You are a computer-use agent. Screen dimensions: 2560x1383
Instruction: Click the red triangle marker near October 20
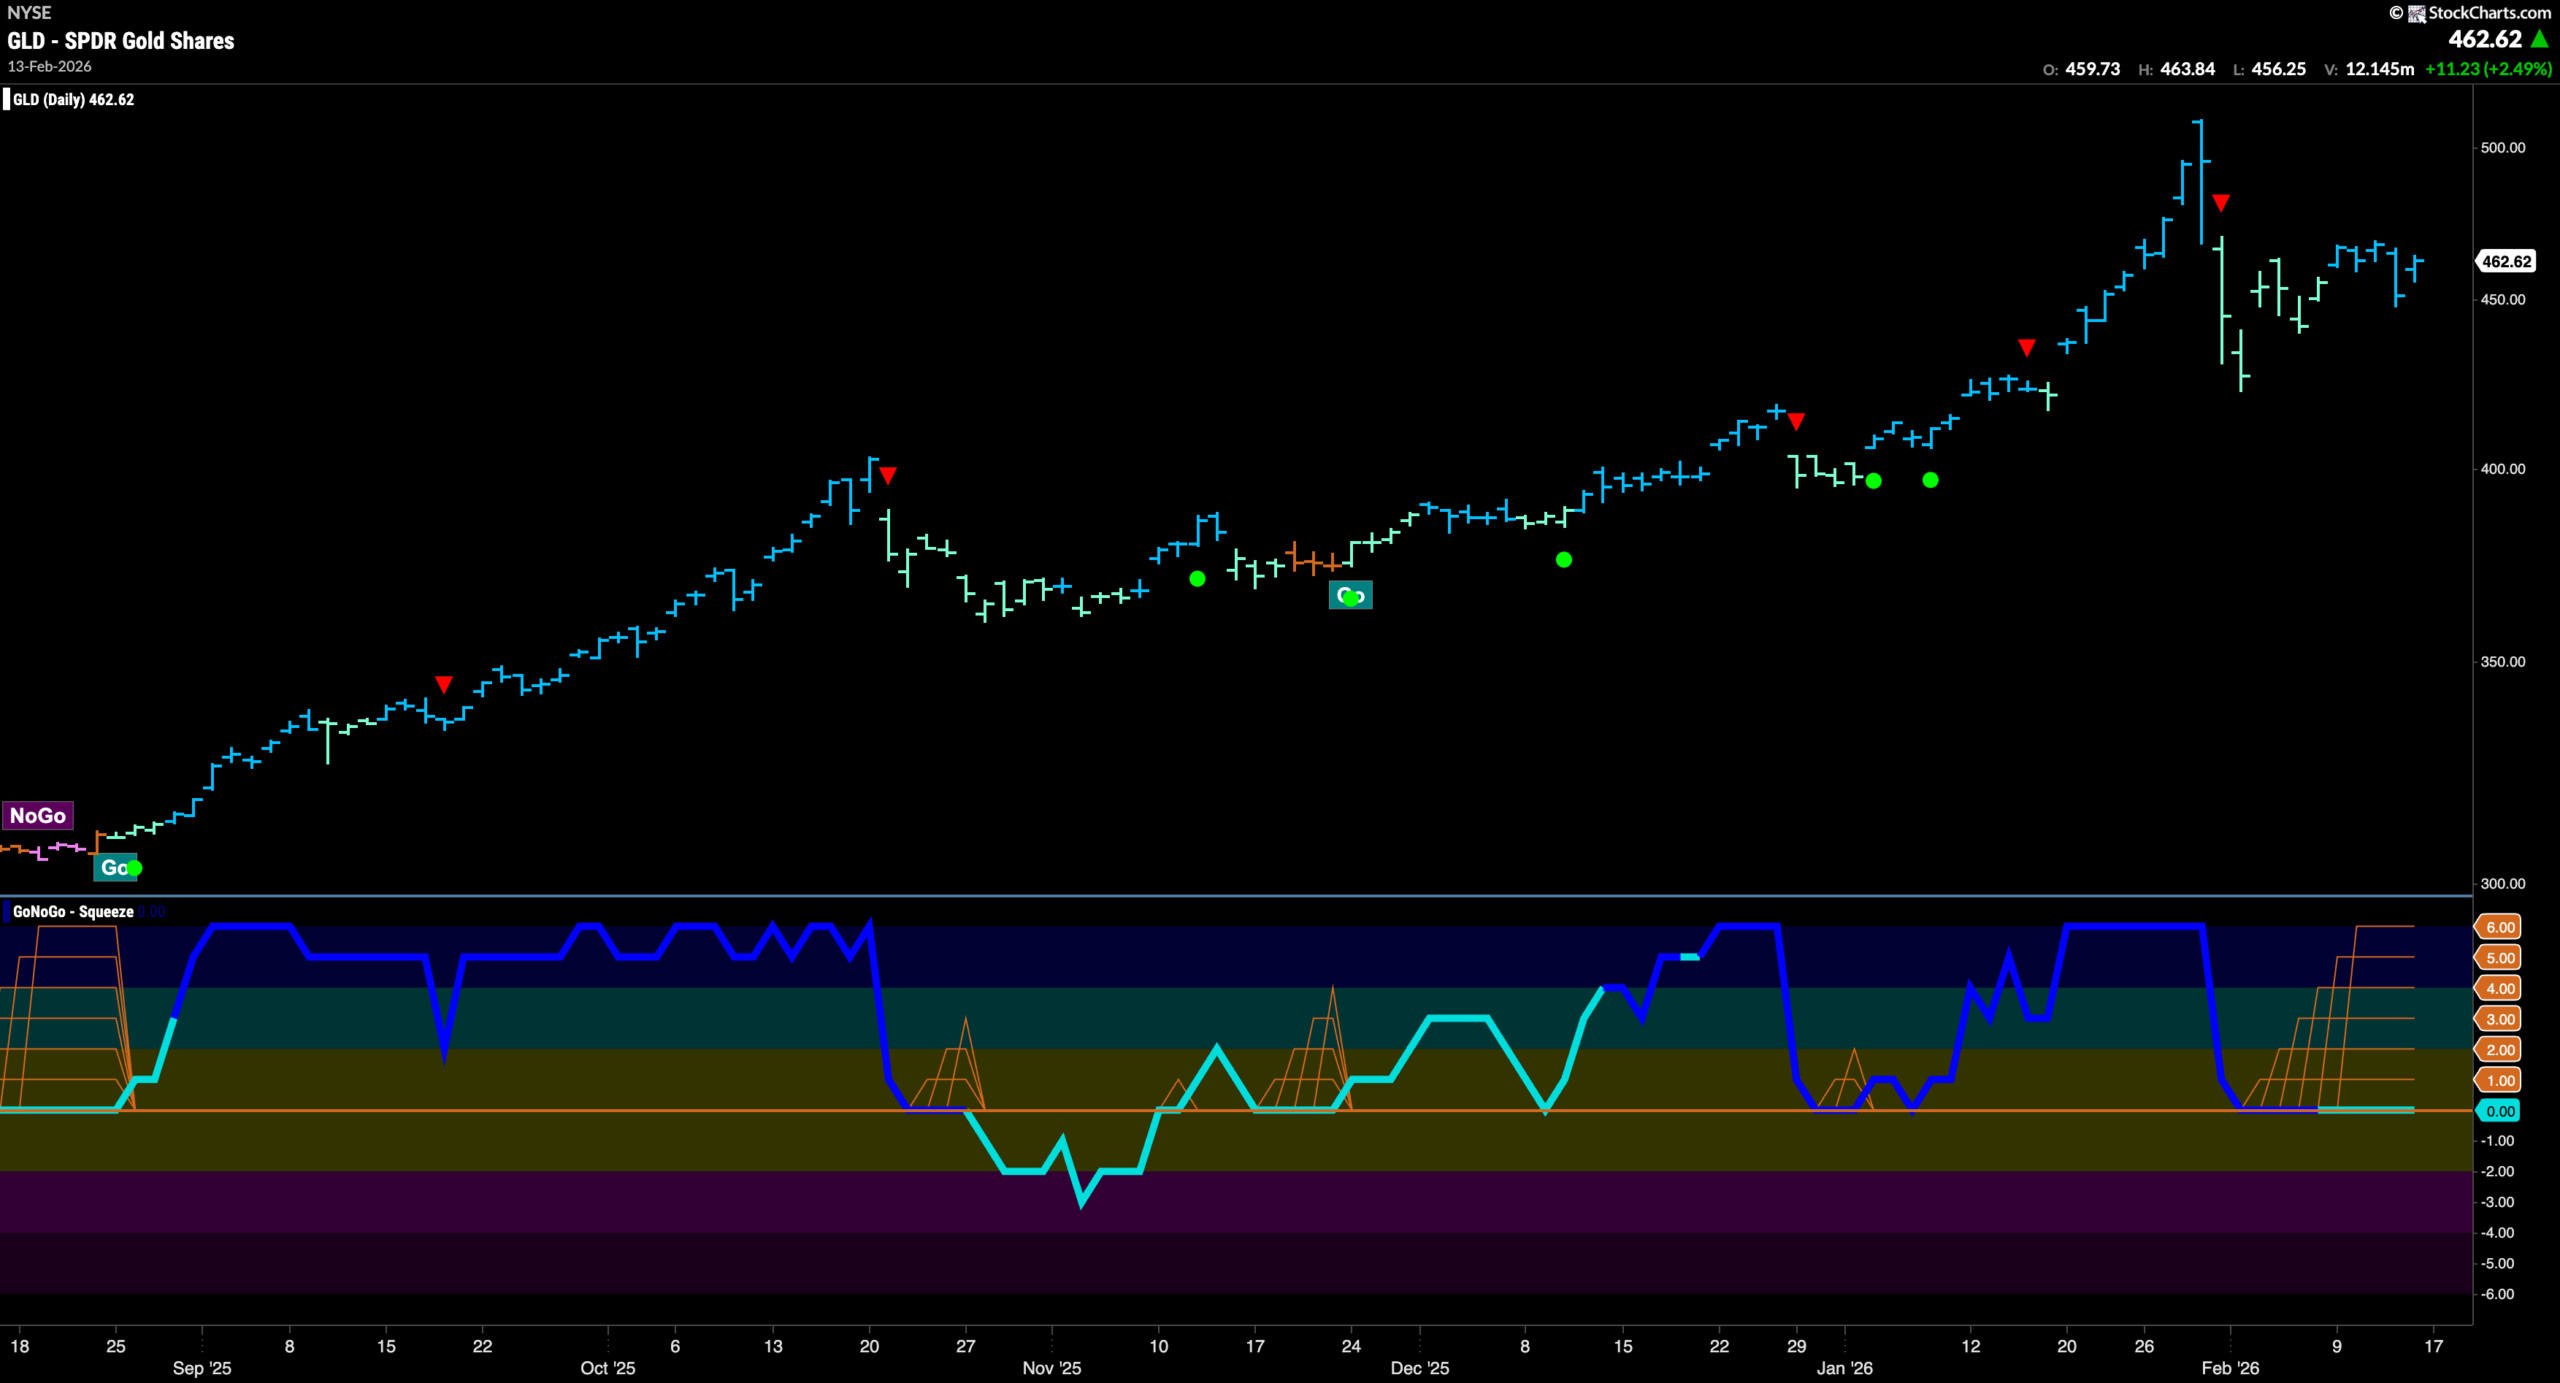point(888,475)
